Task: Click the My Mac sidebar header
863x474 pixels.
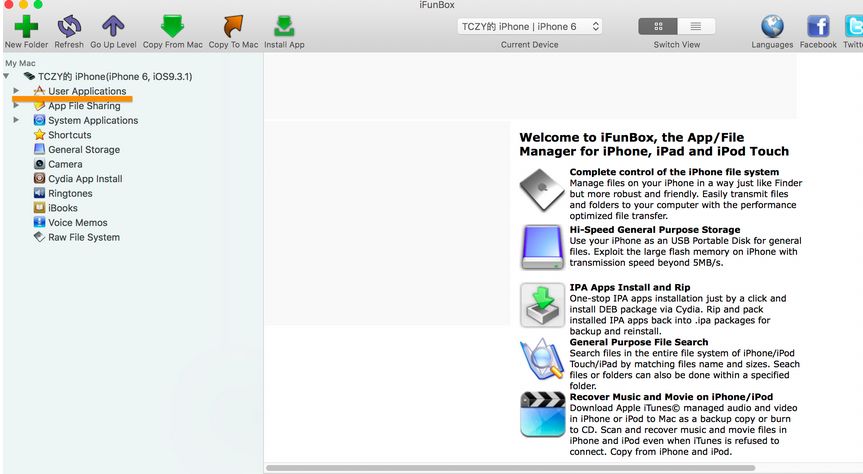Action: coord(20,63)
